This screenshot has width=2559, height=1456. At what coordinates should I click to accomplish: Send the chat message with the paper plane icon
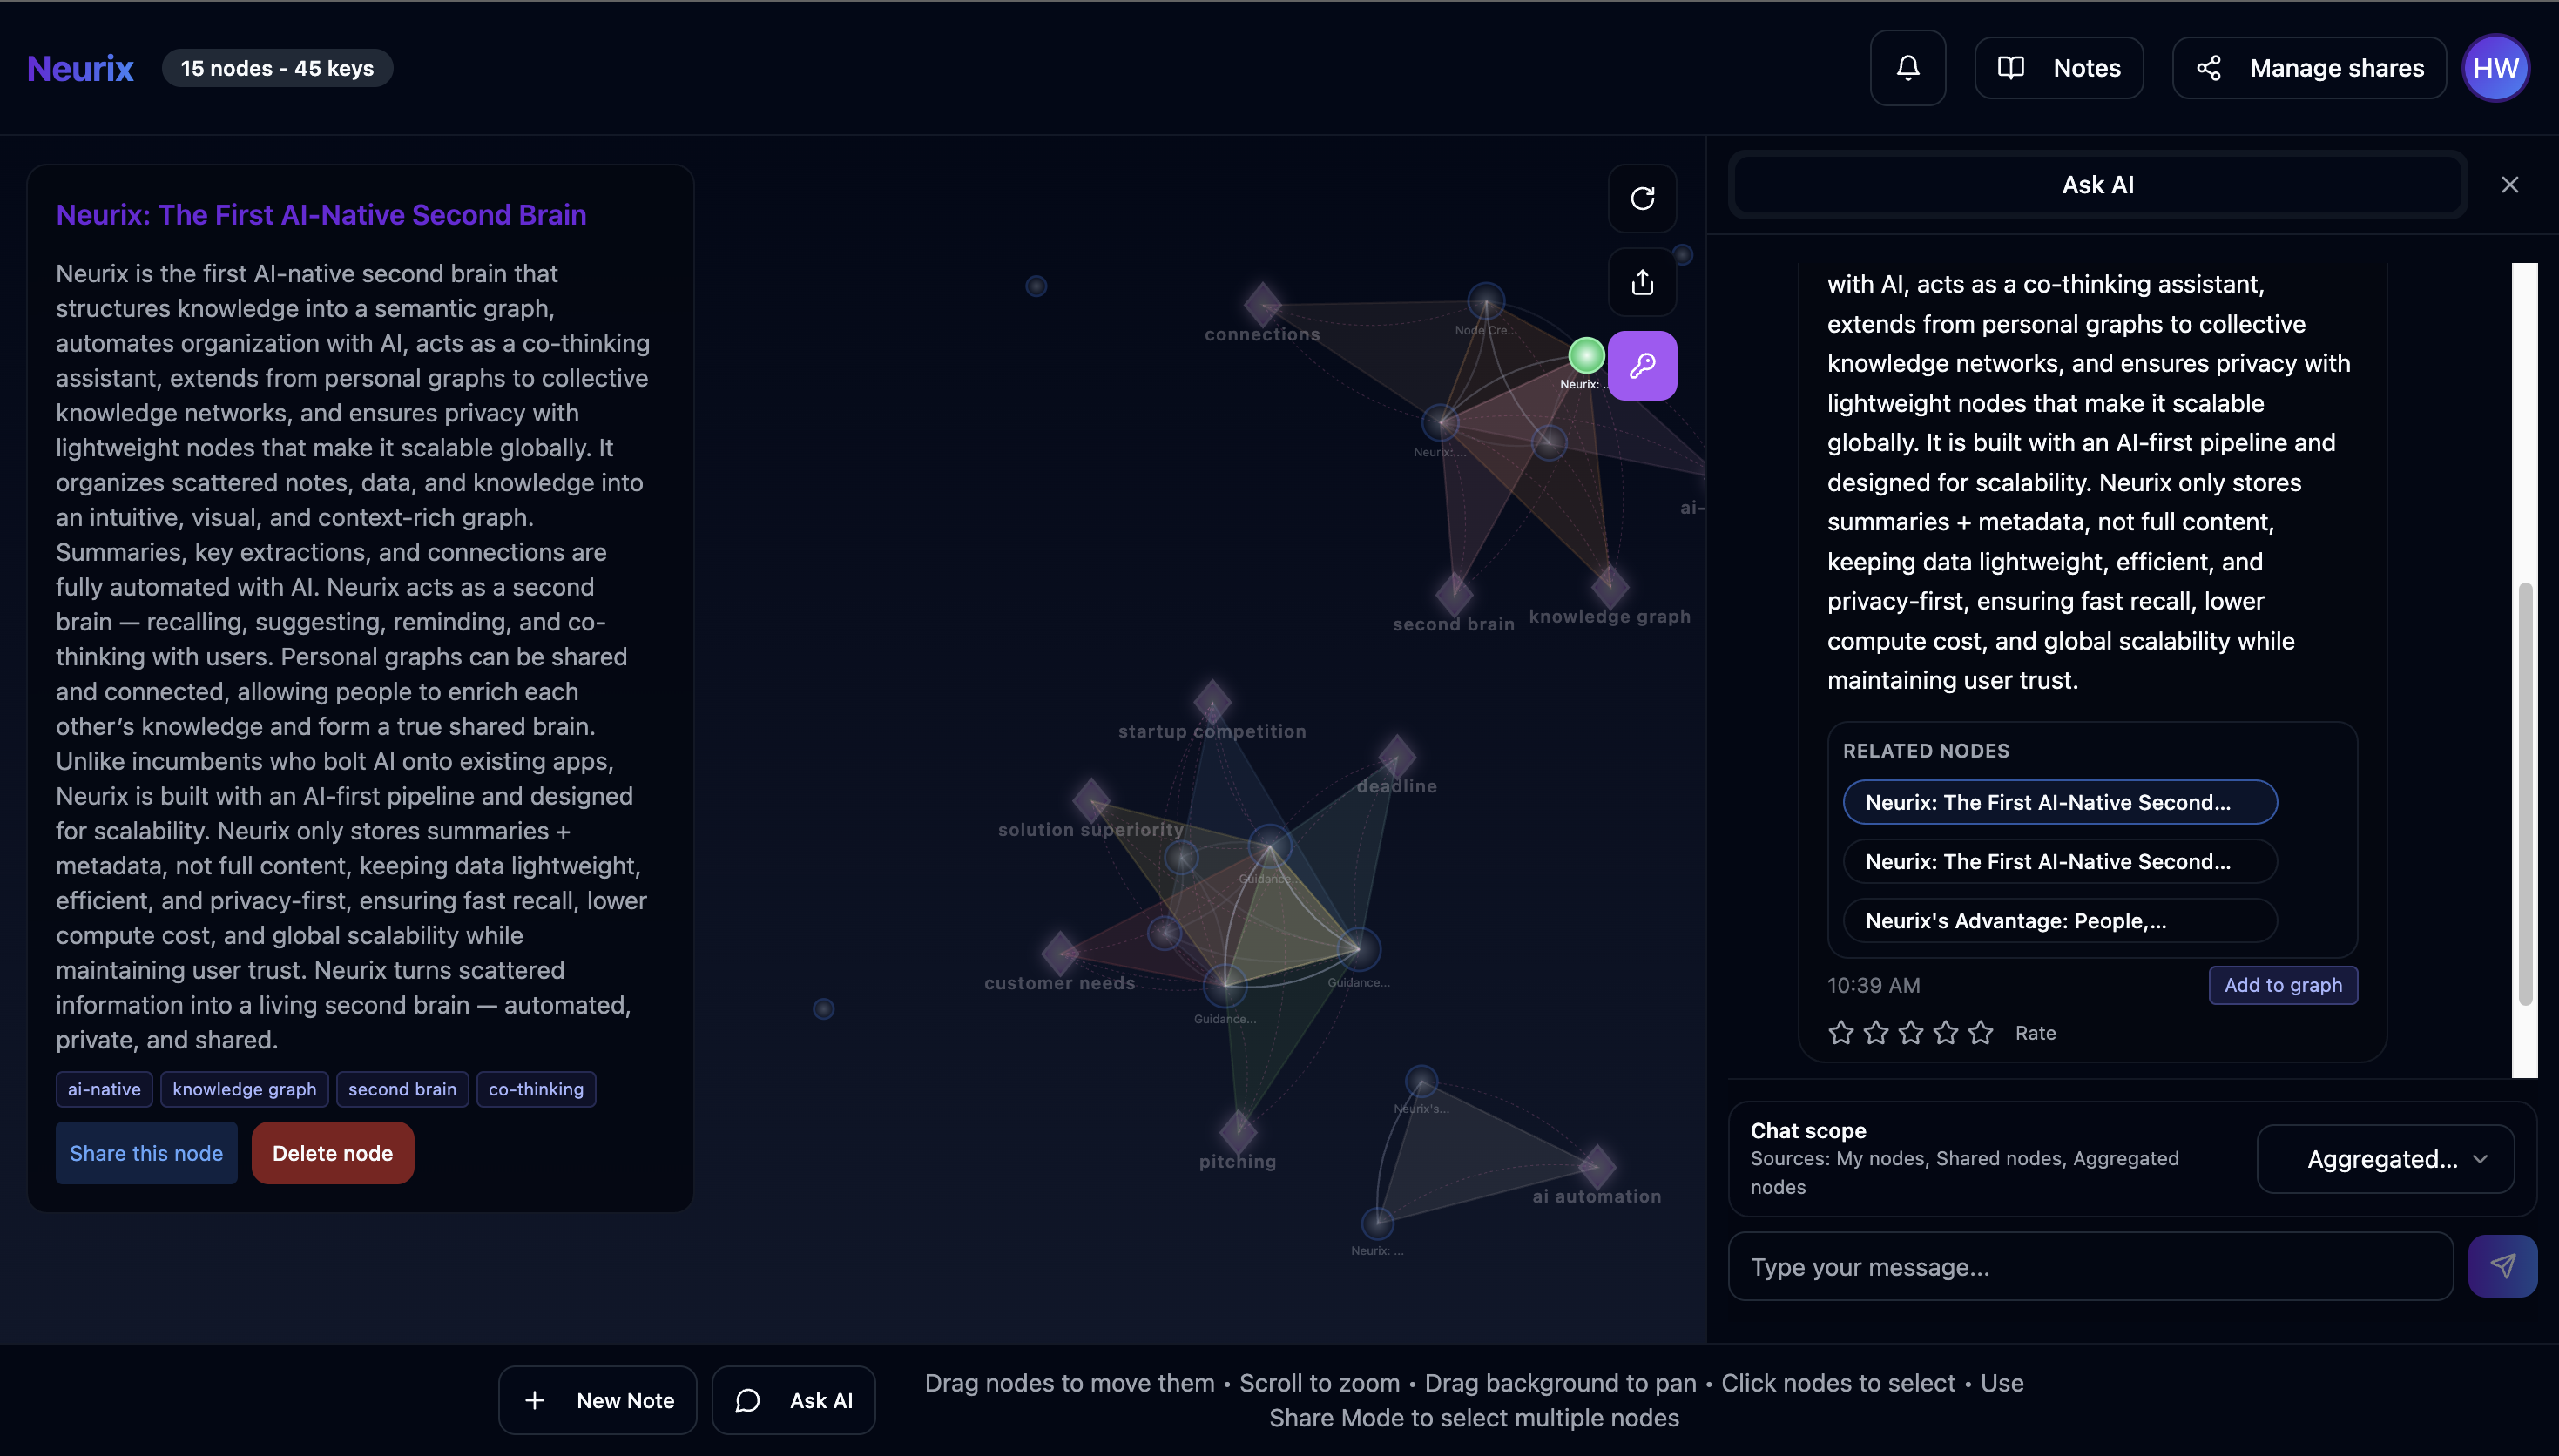click(2502, 1265)
